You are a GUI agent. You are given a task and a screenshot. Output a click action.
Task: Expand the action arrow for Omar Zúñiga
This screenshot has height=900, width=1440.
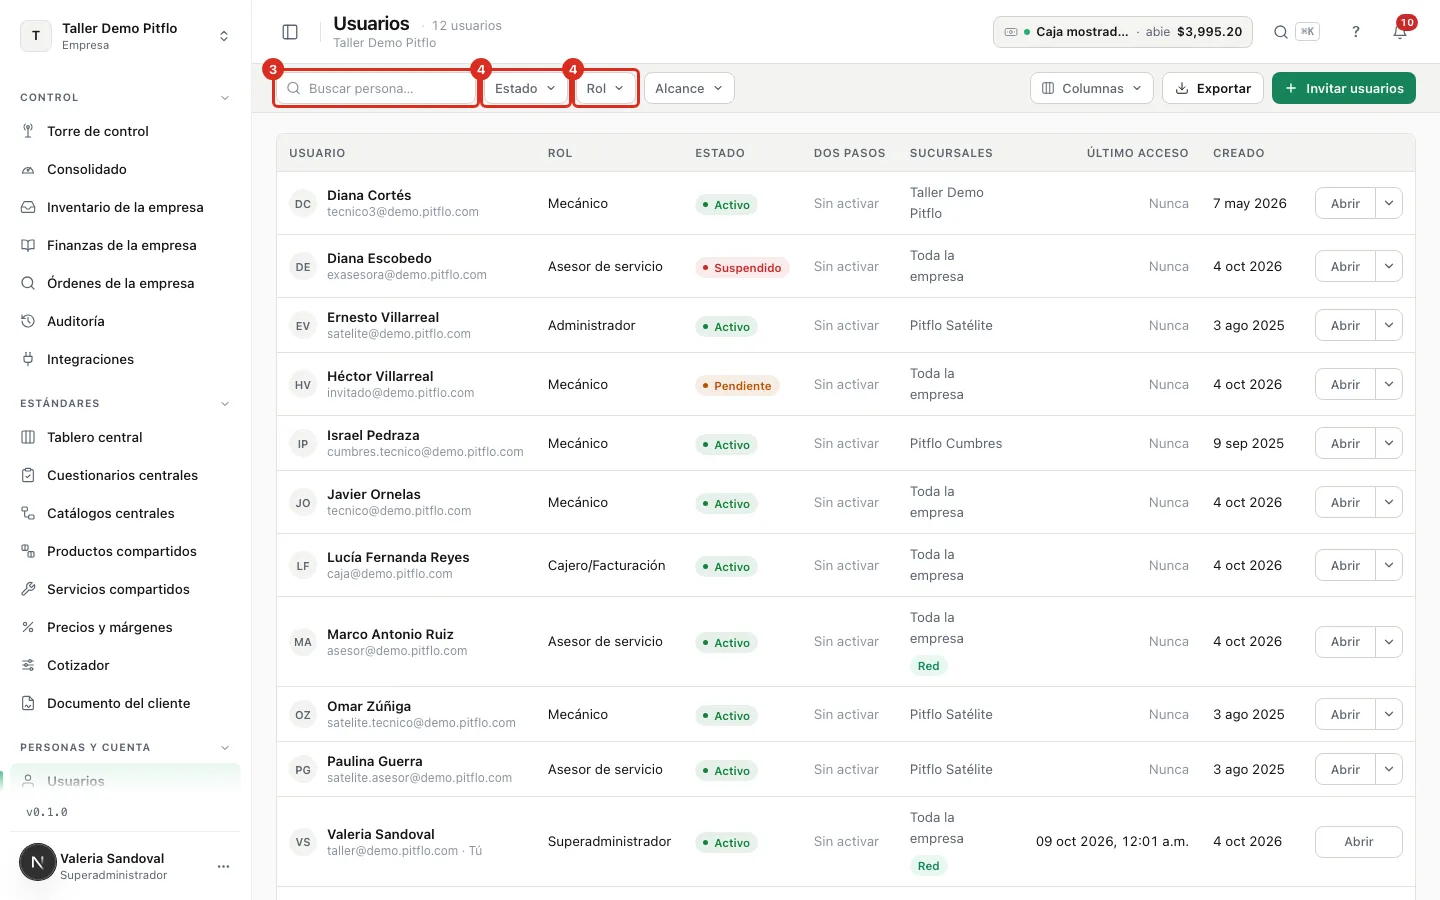[x=1389, y=714]
